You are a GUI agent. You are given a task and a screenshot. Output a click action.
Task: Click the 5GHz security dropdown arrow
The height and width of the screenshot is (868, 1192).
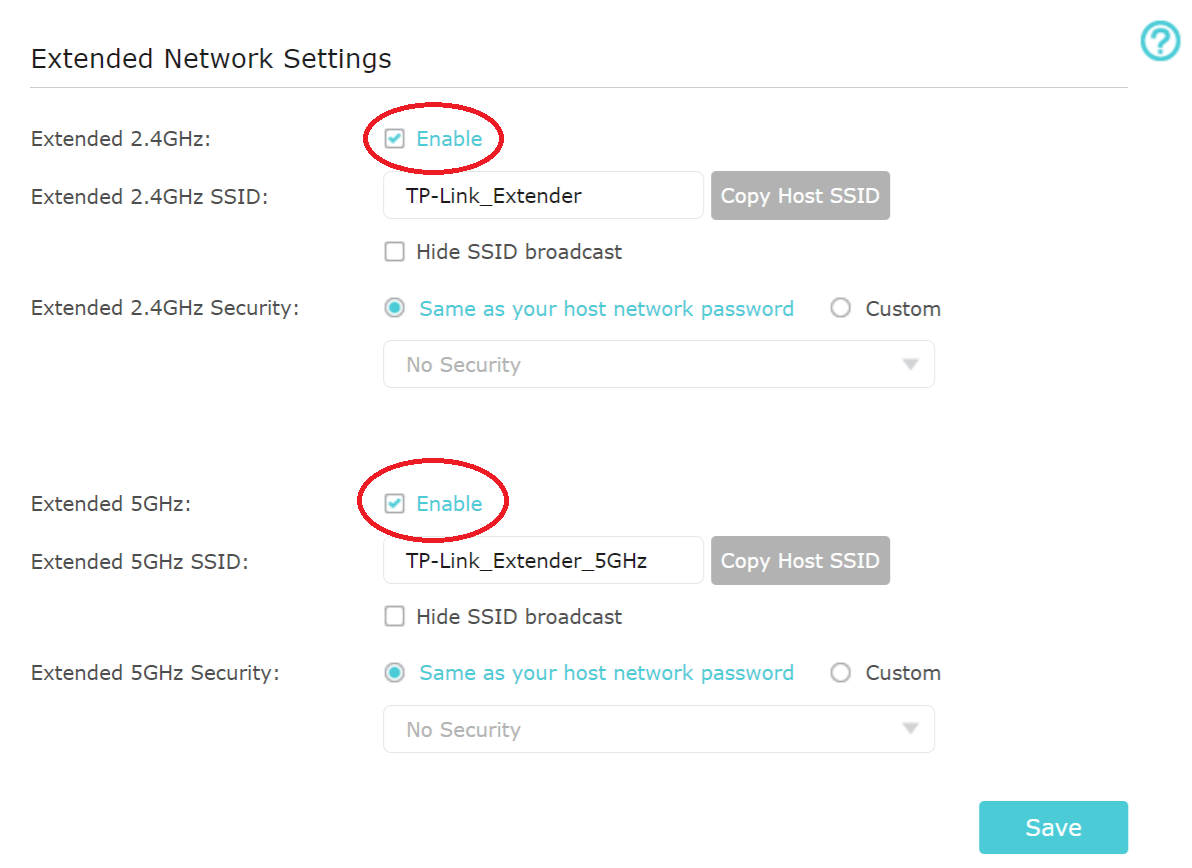[x=910, y=730]
